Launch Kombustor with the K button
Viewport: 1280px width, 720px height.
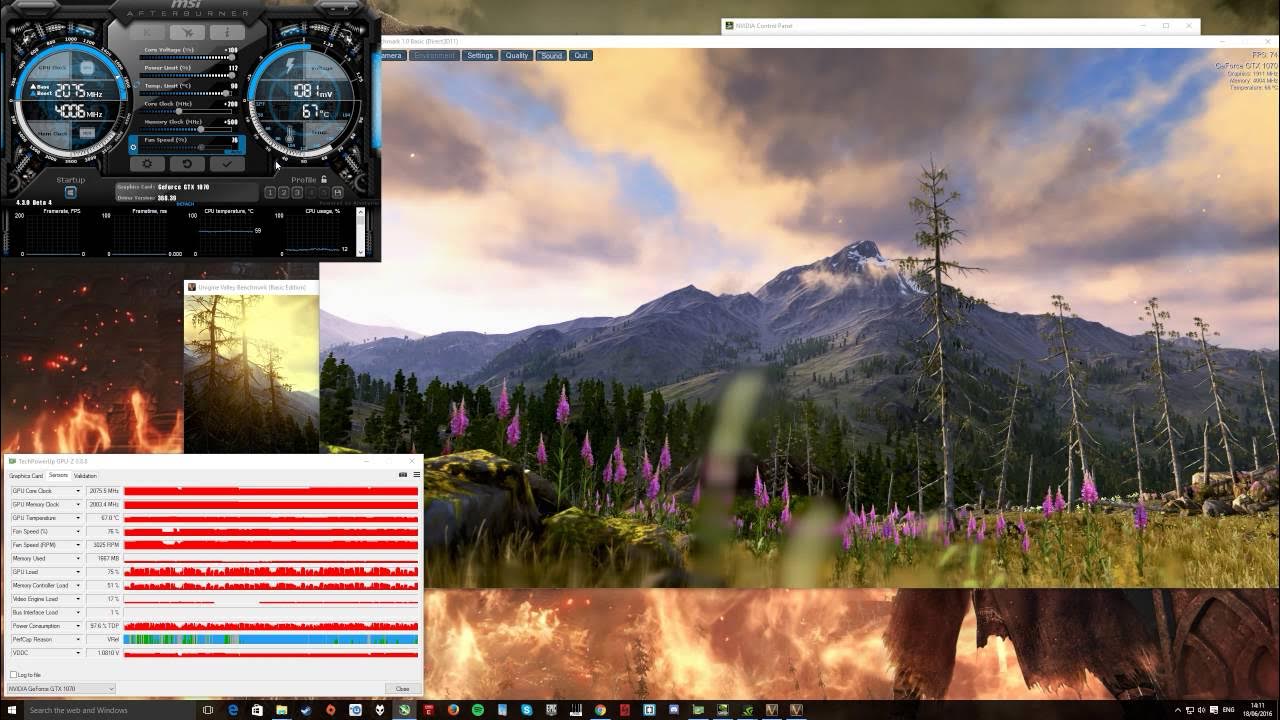[148, 33]
